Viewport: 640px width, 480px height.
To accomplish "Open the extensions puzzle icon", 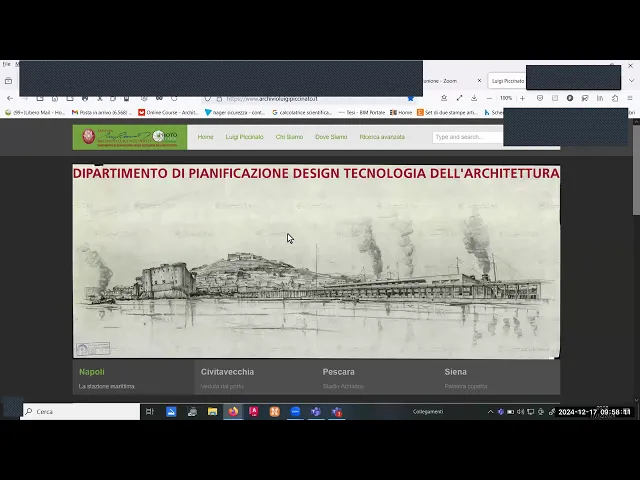I will click(615, 98).
